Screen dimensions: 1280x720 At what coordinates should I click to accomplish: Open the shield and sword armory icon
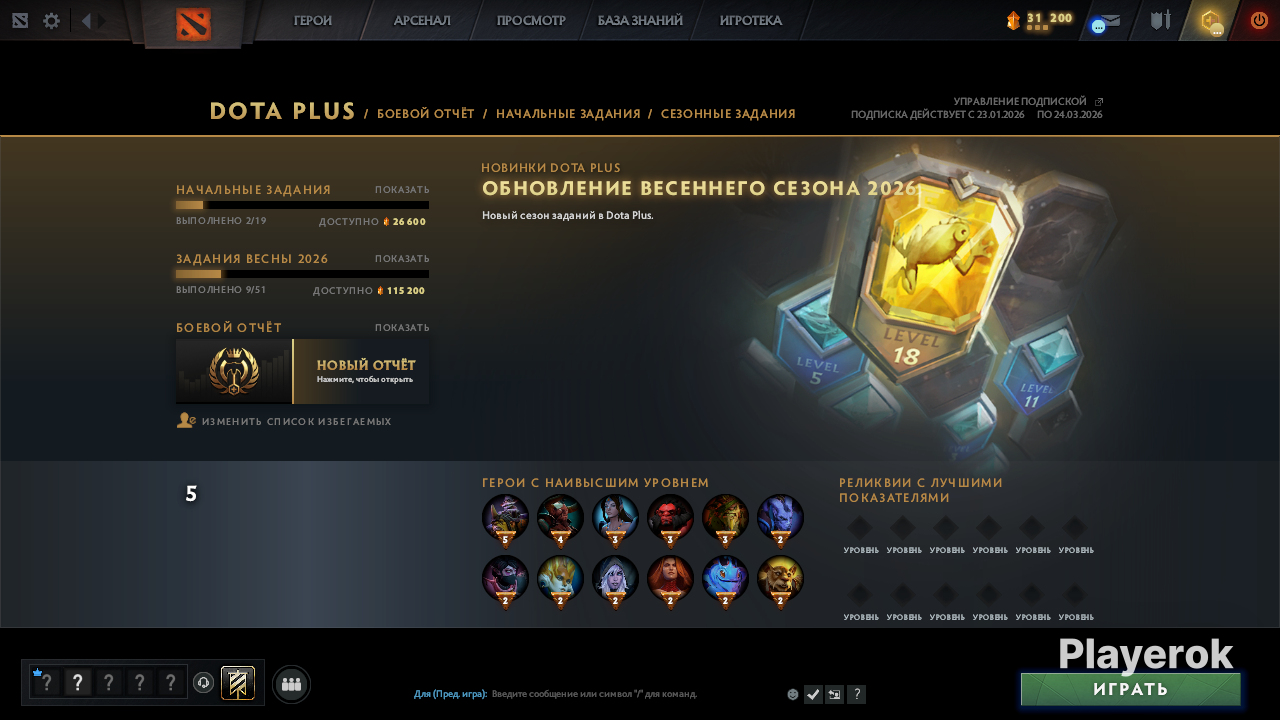tap(1160, 20)
